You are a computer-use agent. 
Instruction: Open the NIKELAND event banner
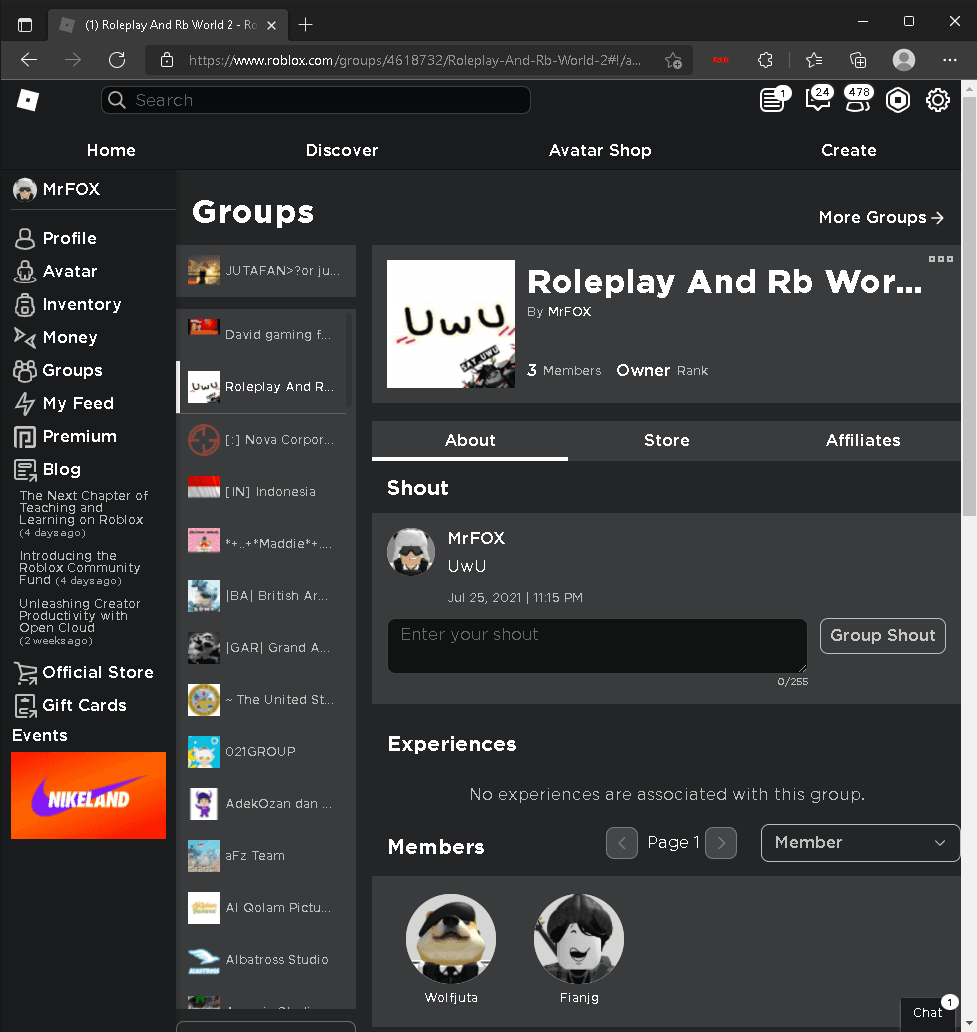coord(88,795)
